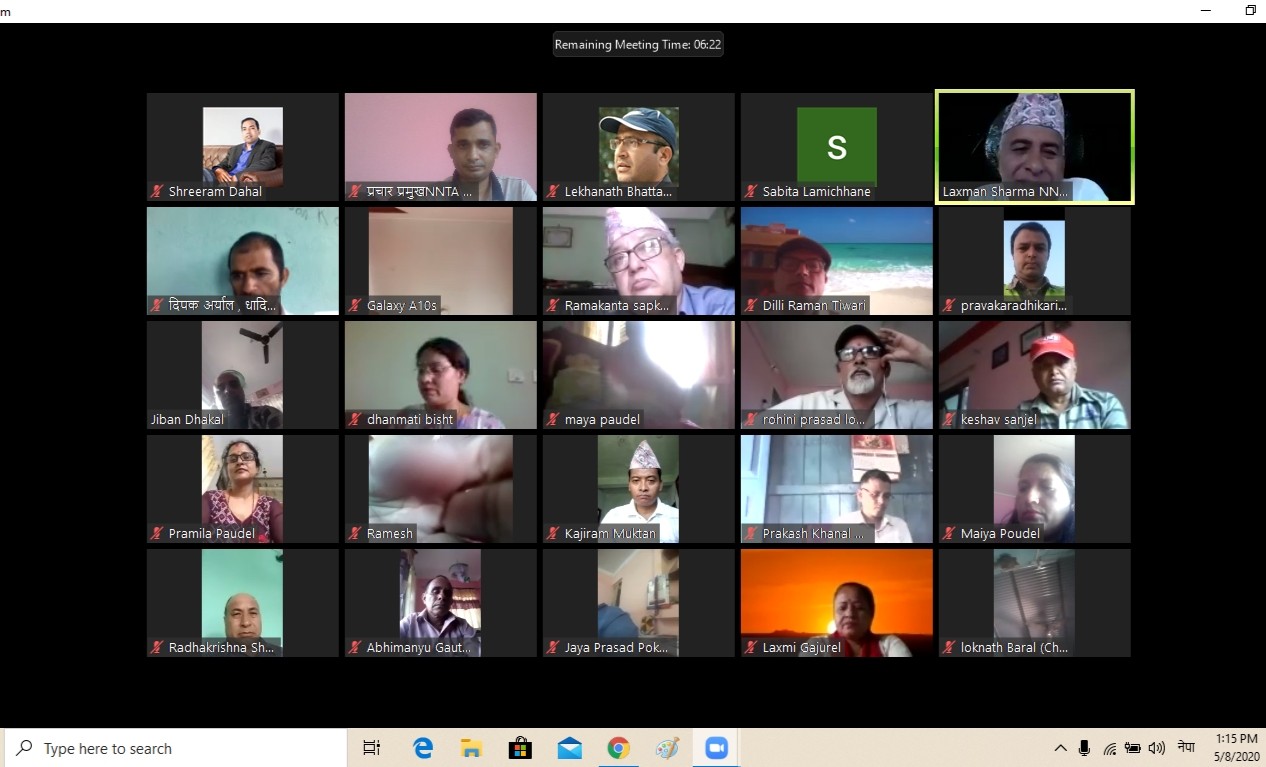Open the volume control in system tray
The height and width of the screenshot is (767, 1266).
[1157, 748]
